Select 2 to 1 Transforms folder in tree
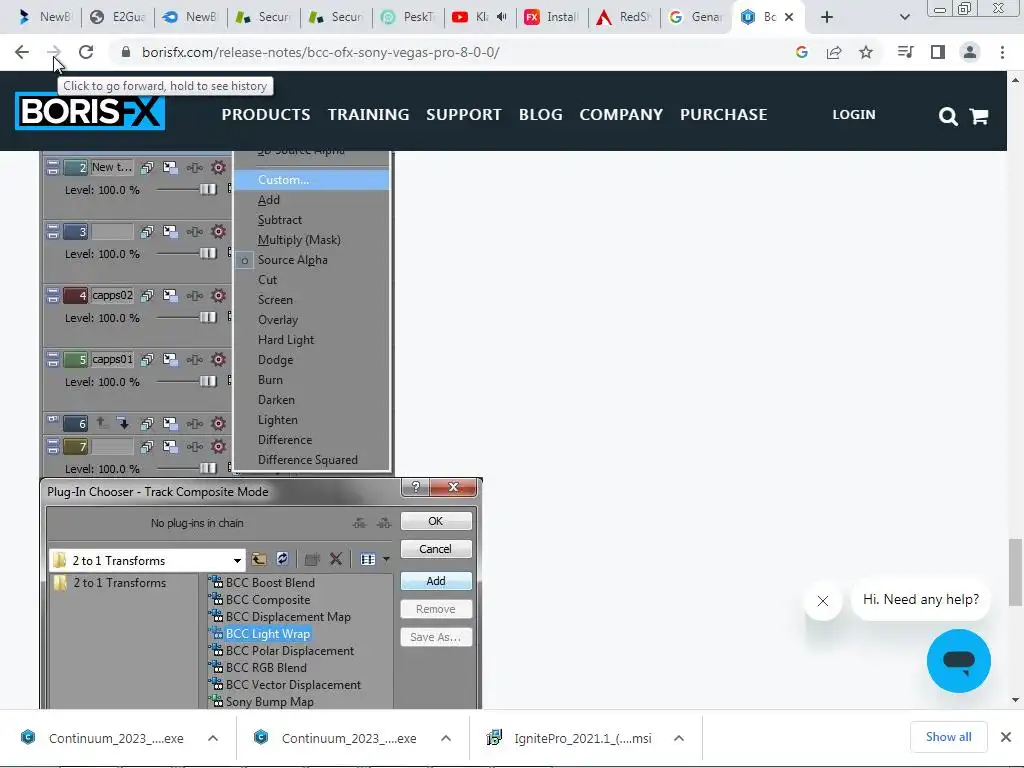 (119, 583)
